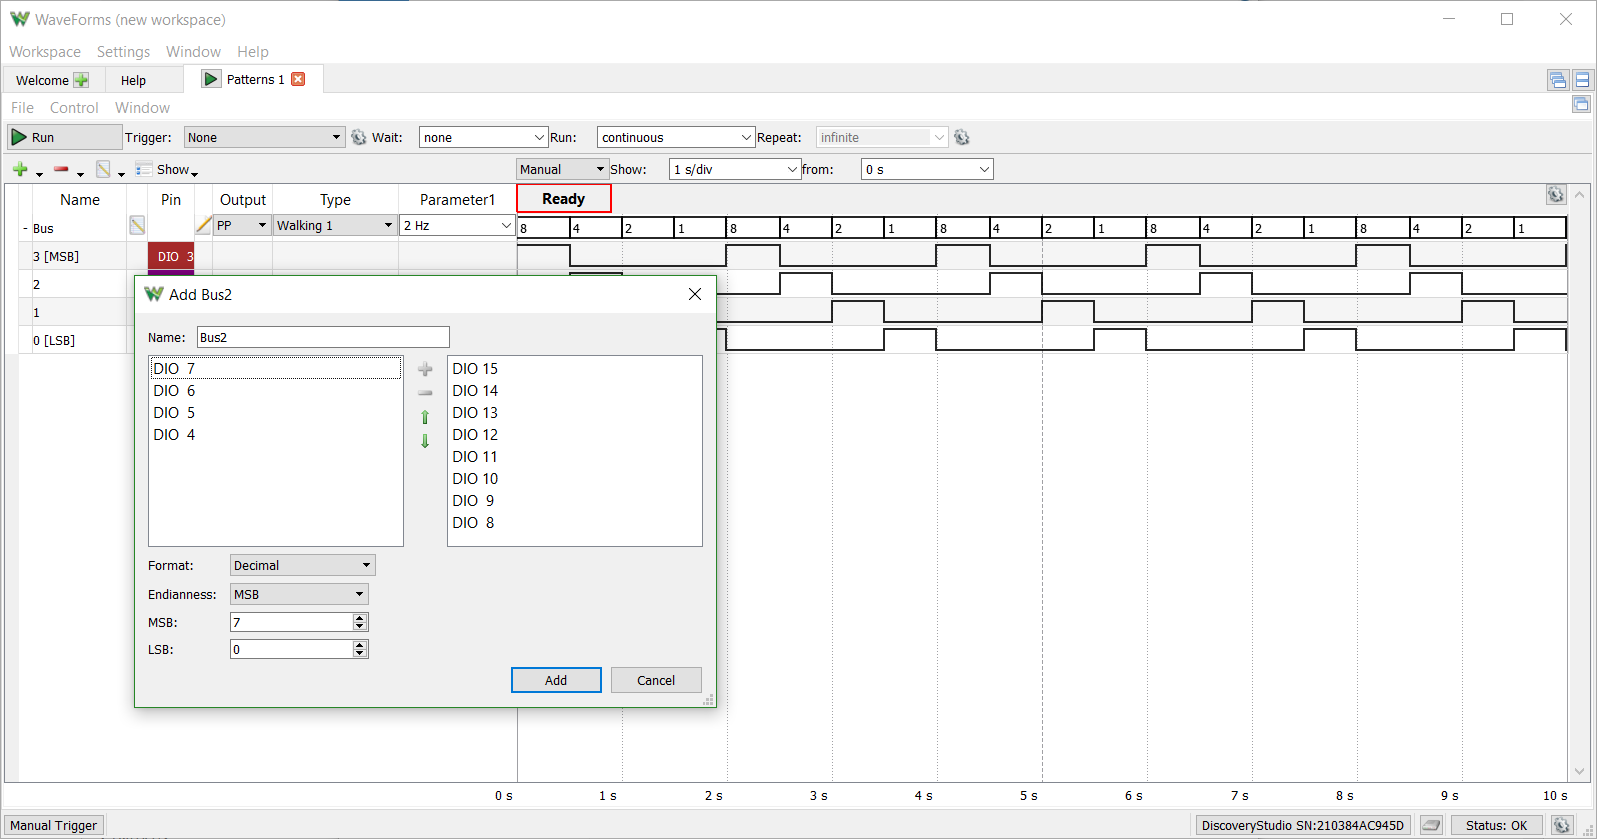Open the Wait dropdown showing none
Screen dimensions: 1597x839
click(483, 137)
